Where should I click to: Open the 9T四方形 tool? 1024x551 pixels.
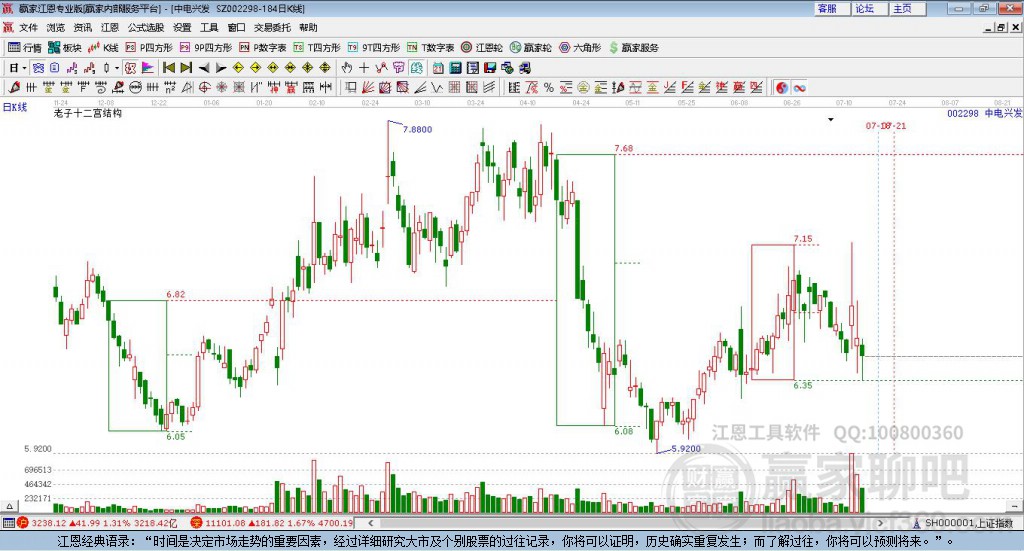click(374, 48)
